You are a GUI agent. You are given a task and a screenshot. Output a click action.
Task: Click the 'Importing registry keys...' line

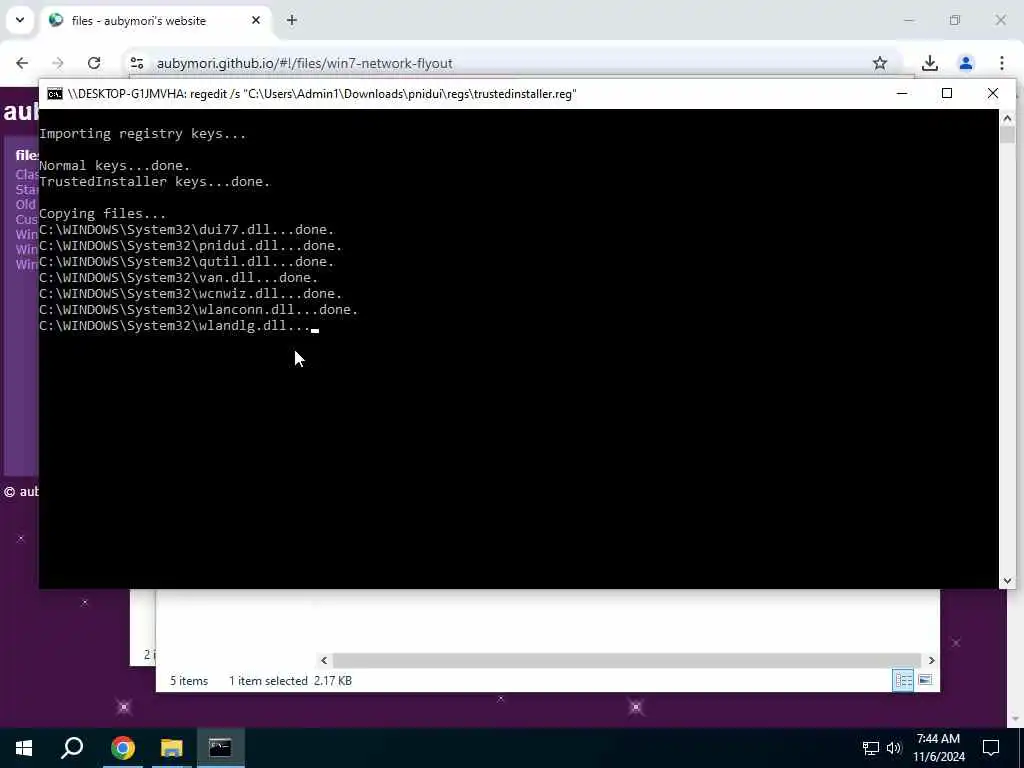142,133
